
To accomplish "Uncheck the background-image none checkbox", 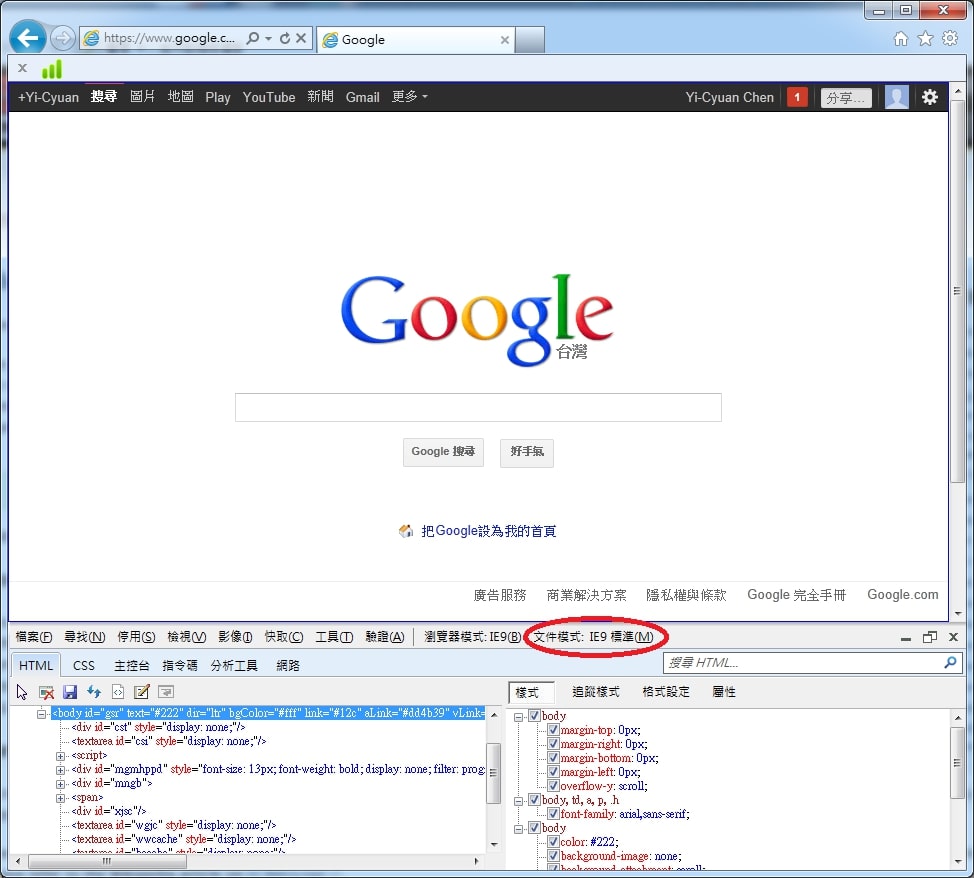I will [x=553, y=856].
